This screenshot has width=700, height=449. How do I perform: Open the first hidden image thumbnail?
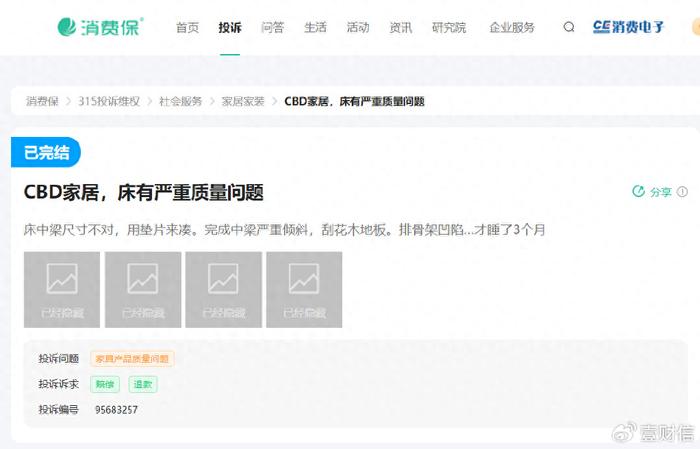(x=62, y=290)
